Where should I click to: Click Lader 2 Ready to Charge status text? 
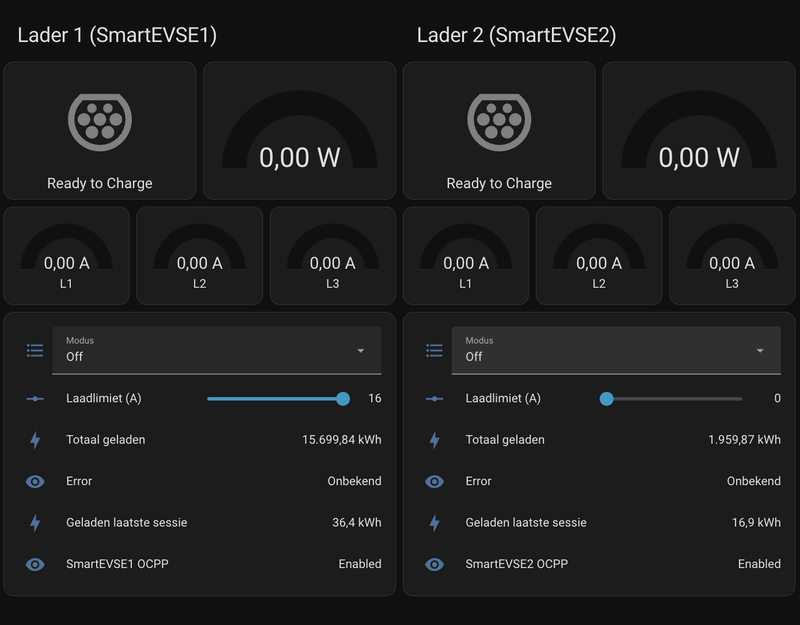(x=499, y=184)
